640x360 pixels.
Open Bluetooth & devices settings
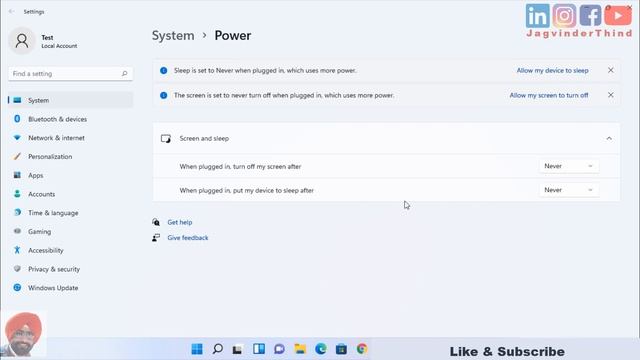(x=70, y=119)
